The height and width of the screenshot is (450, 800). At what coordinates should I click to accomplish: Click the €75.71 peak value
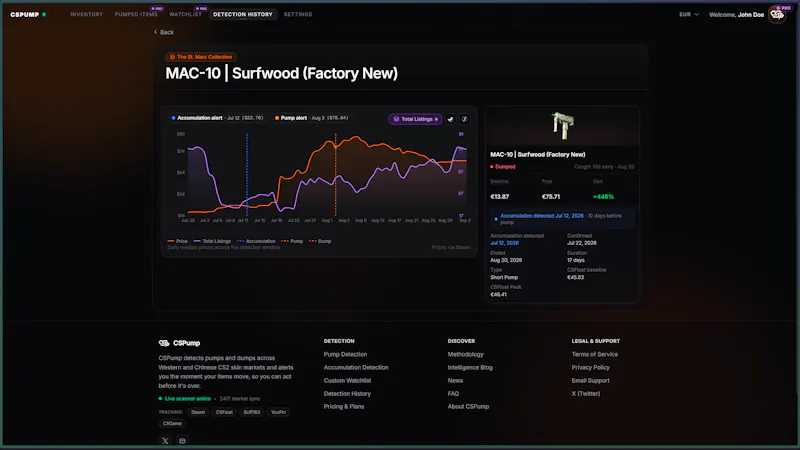(551, 196)
